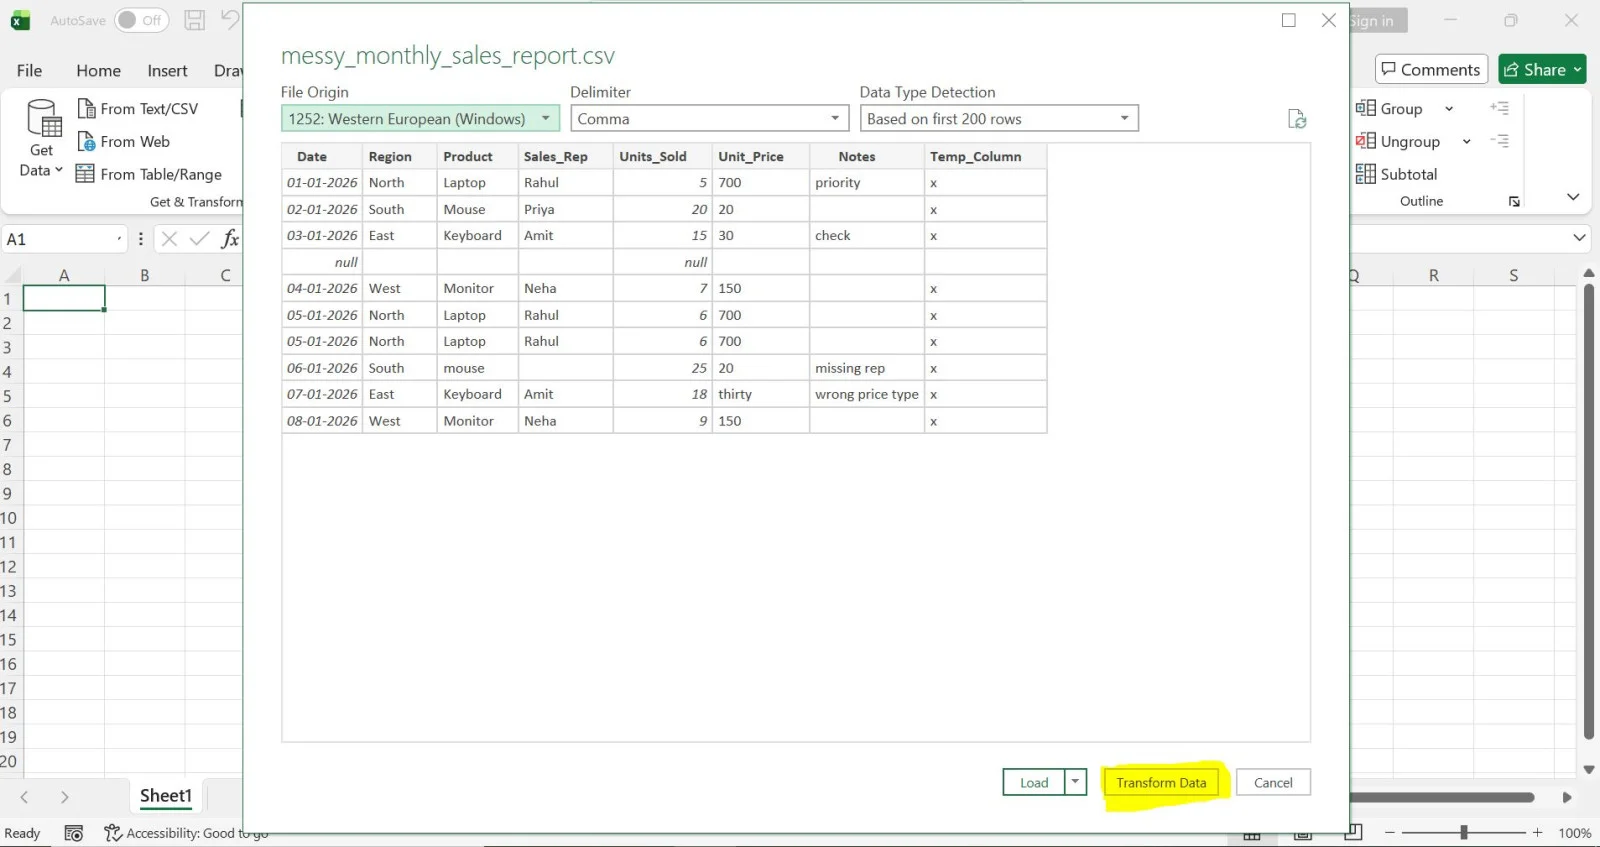Click the horizontal scrollbar in worksheet
Viewport: 1600px width, 847px height.
coord(1441,797)
